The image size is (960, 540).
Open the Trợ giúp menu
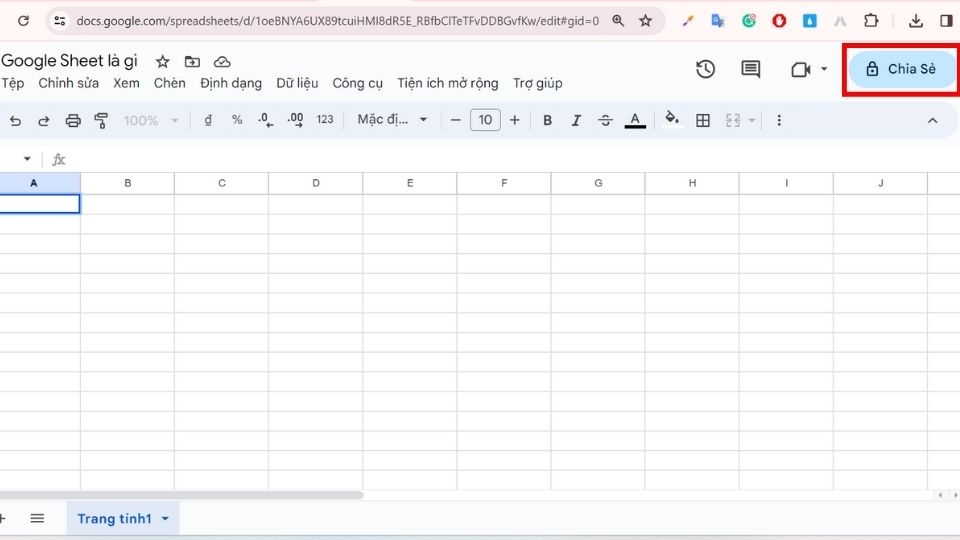pyautogui.click(x=538, y=83)
